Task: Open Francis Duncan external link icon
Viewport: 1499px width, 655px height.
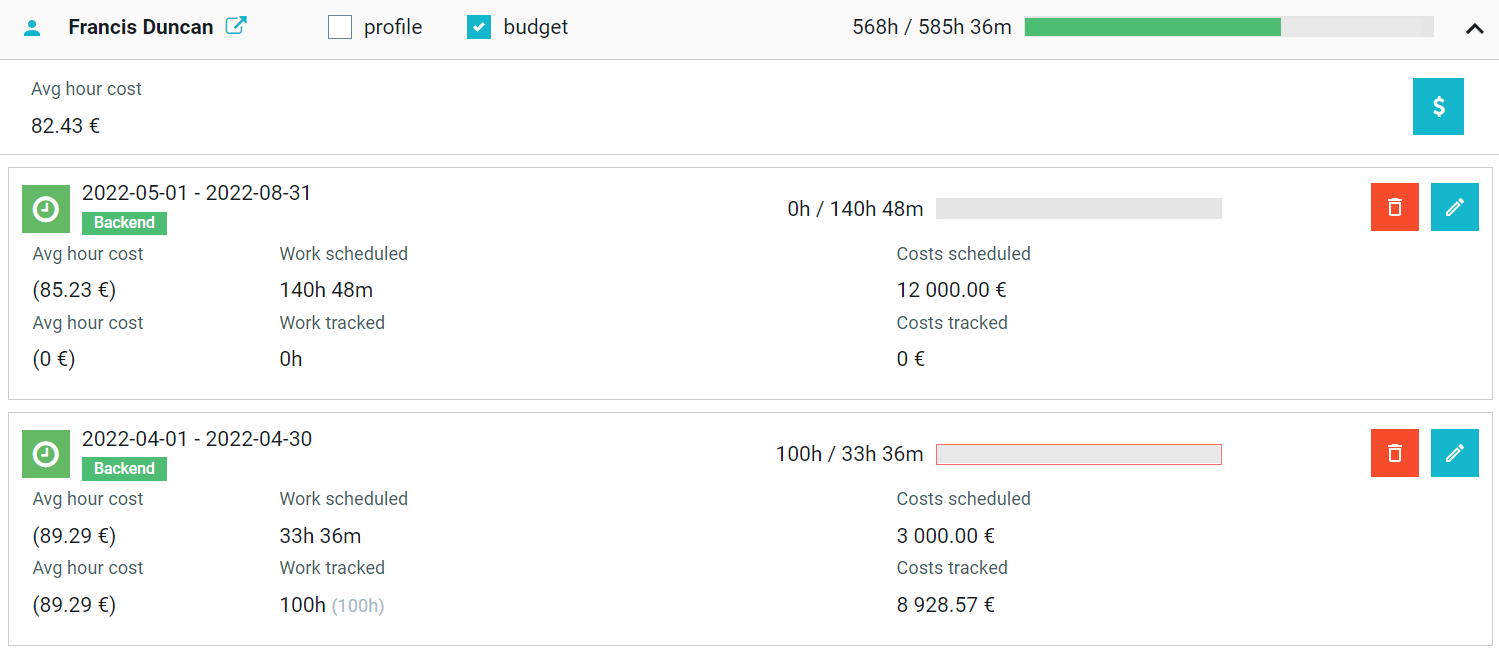Action: click(236, 26)
